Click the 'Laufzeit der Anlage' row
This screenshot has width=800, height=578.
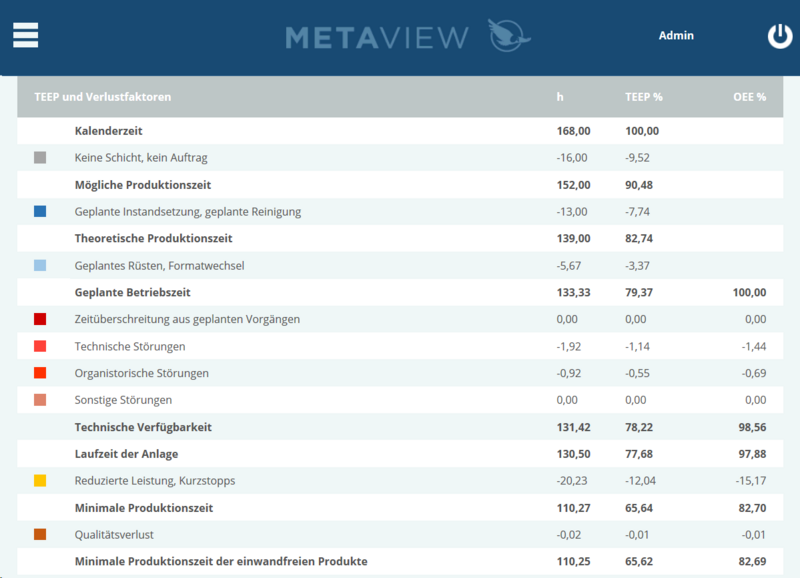tap(126, 453)
